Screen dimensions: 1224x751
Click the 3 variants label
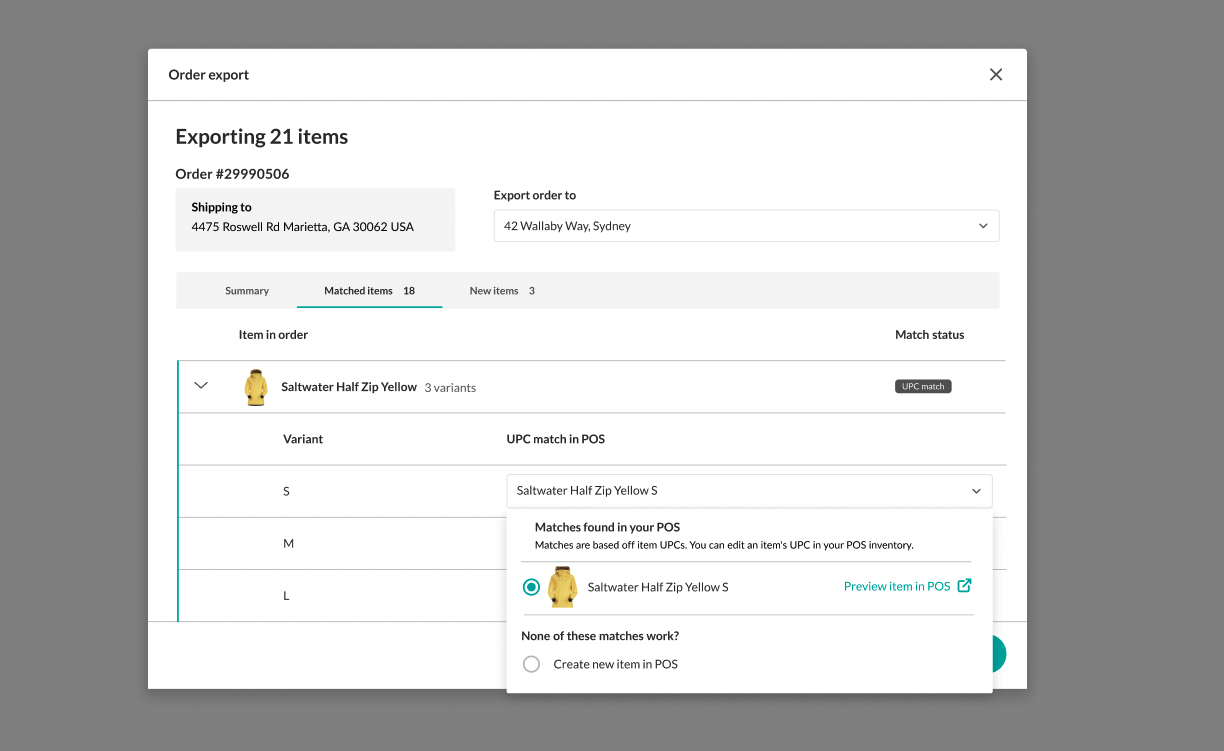tap(450, 388)
